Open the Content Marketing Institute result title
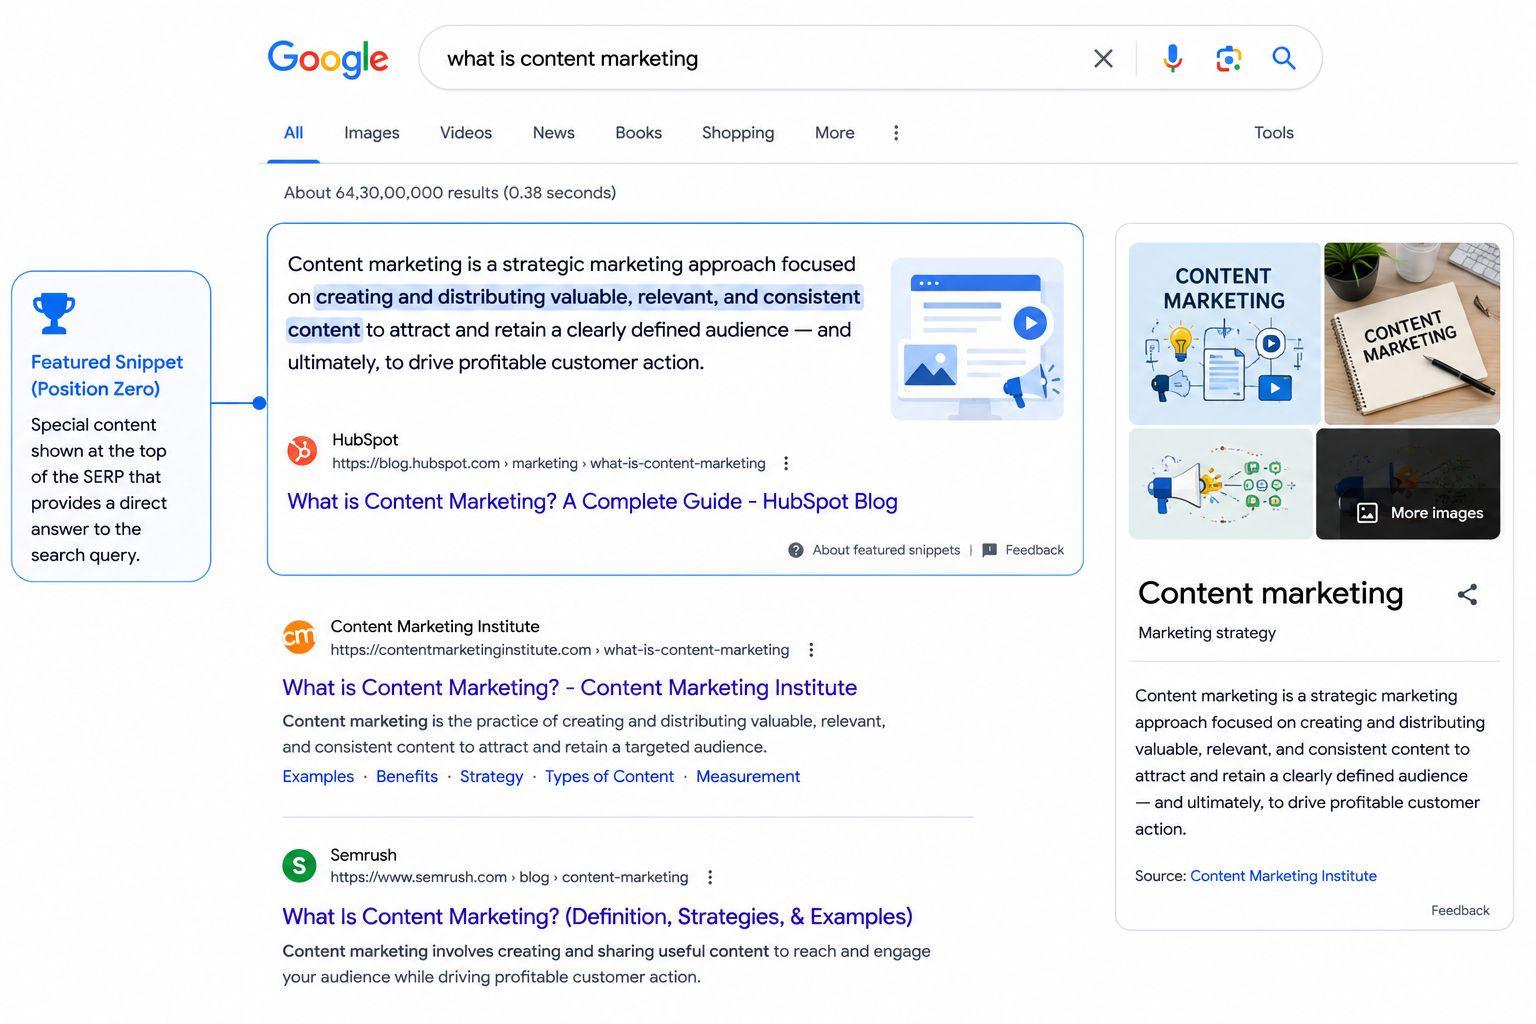The image size is (1536, 1024). 570,688
